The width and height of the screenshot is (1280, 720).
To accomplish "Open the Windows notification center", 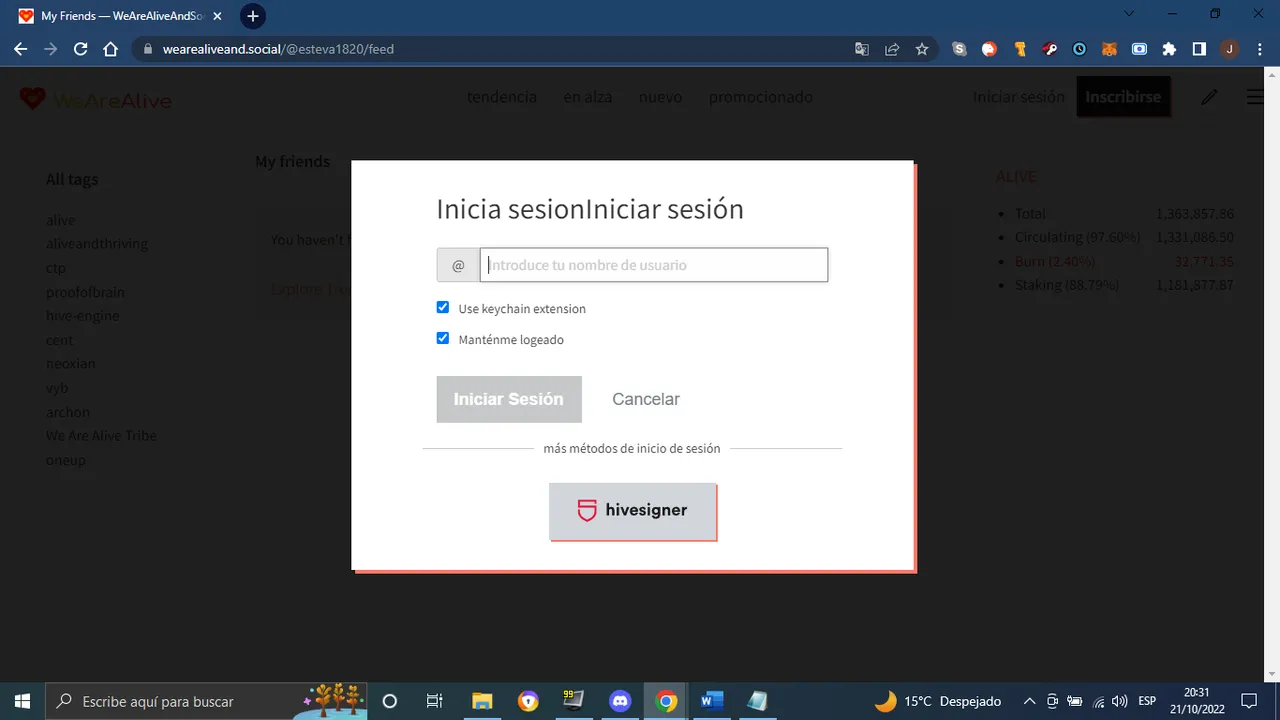I will coord(1248,701).
